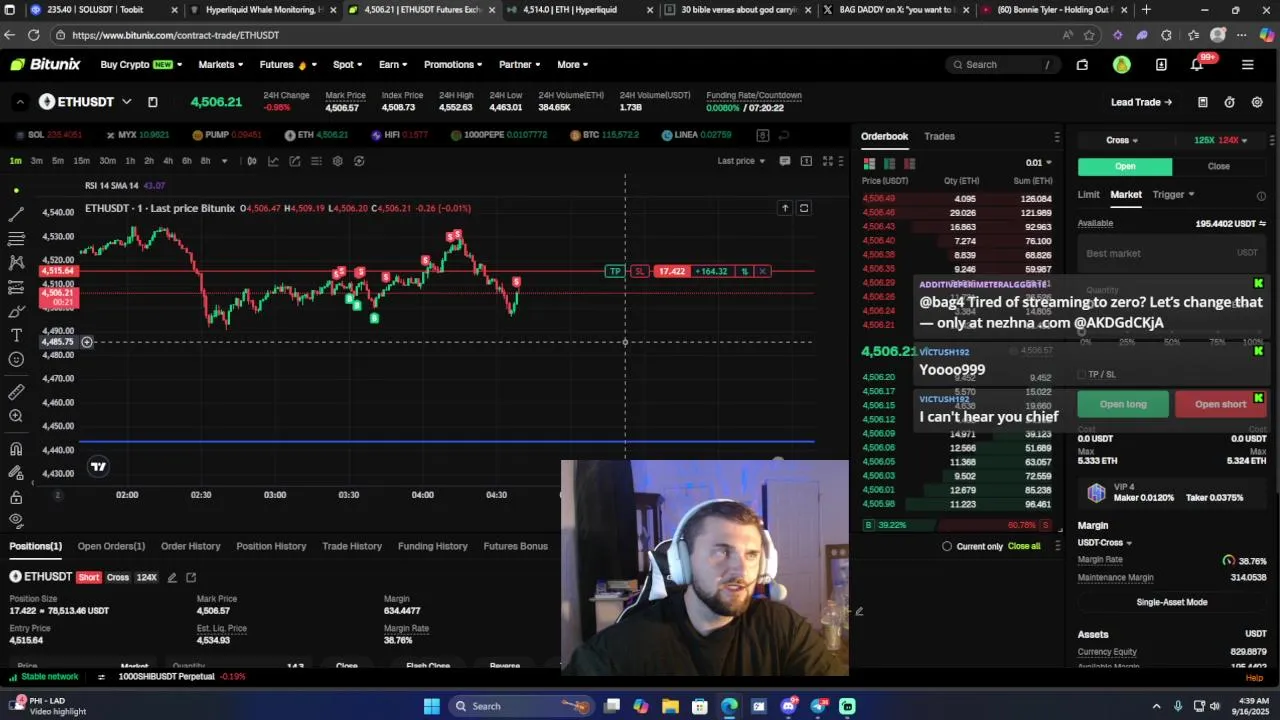Select the 1m timeframe
This screenshot has width=1280, height=720.
16,161
